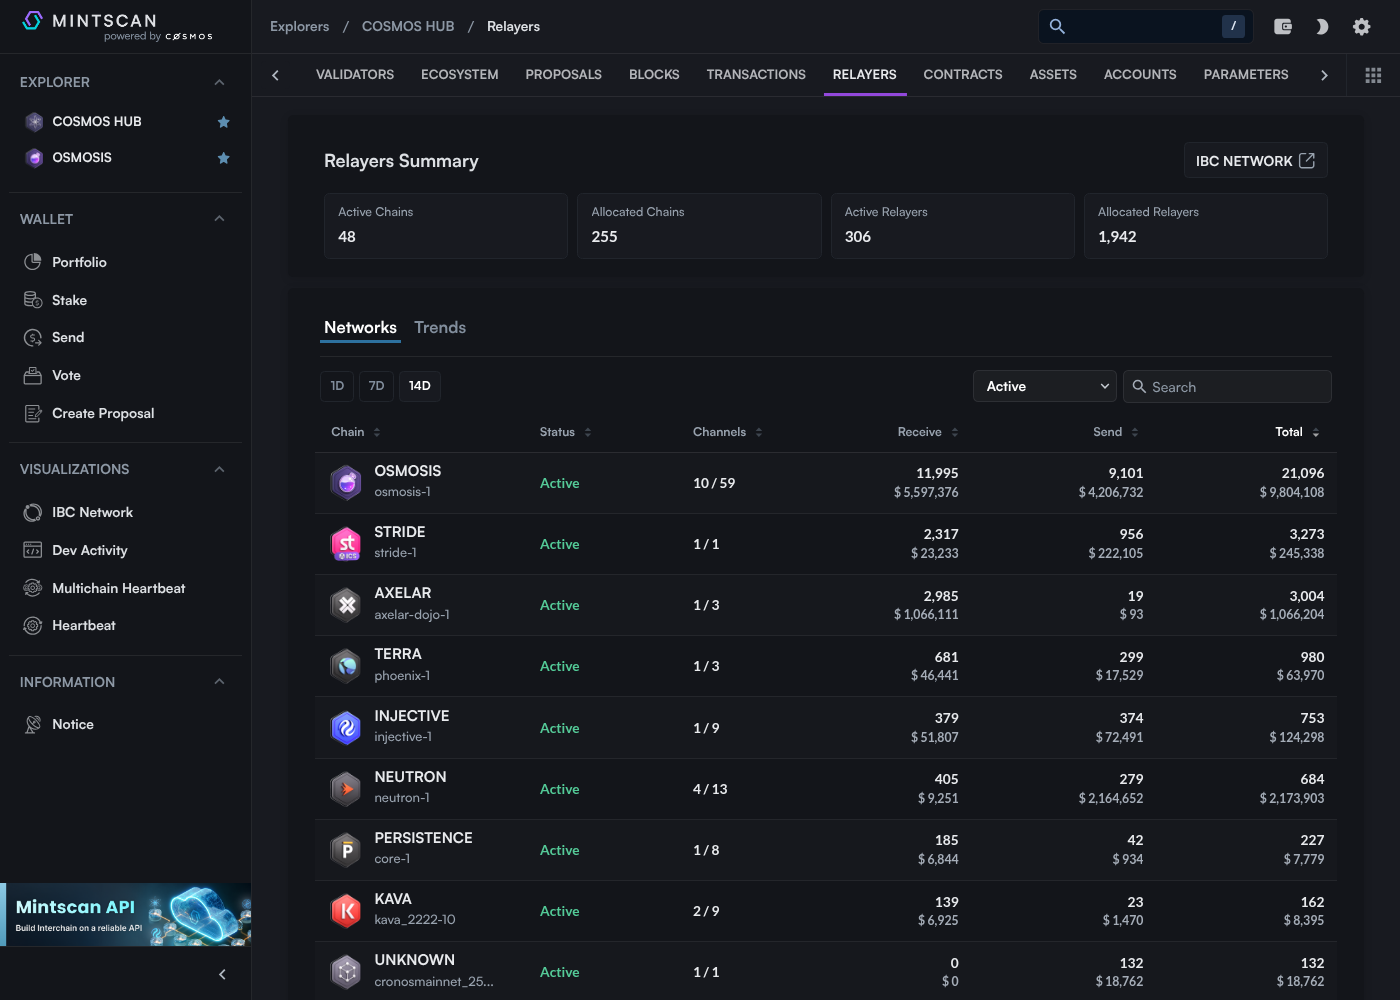This screenshot has width=1400, height=1000.
Task: Unfavorite Cosmos Hub star
Action: [x=224, y=122]
